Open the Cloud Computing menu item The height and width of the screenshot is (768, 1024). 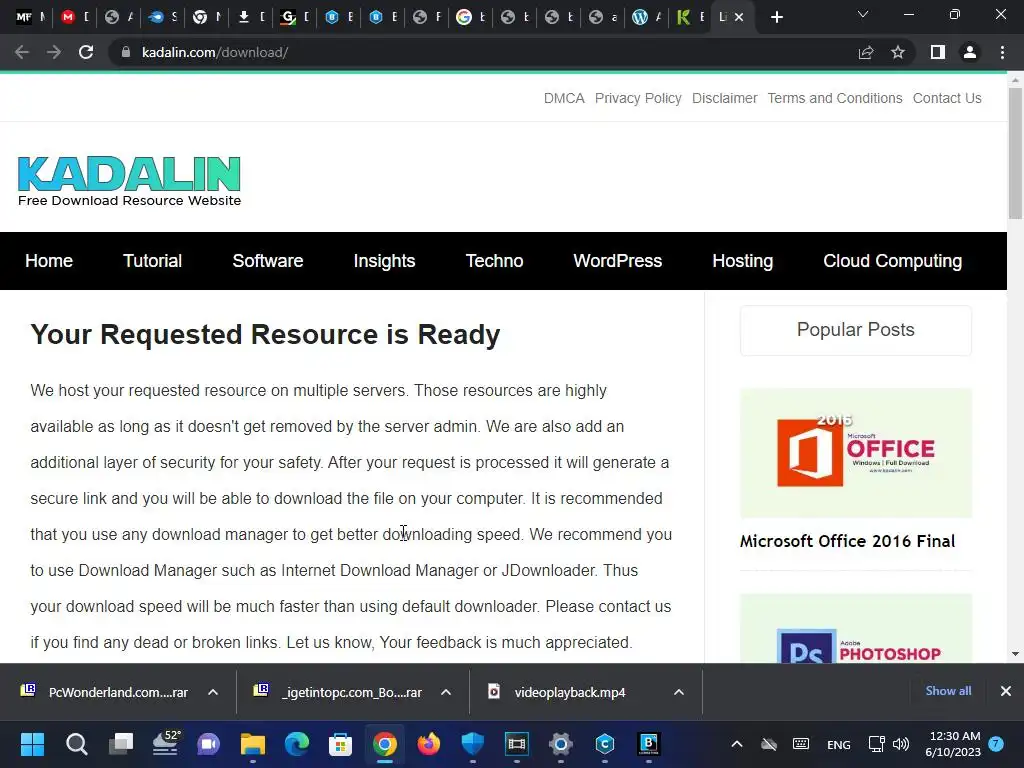pos(892,261)
